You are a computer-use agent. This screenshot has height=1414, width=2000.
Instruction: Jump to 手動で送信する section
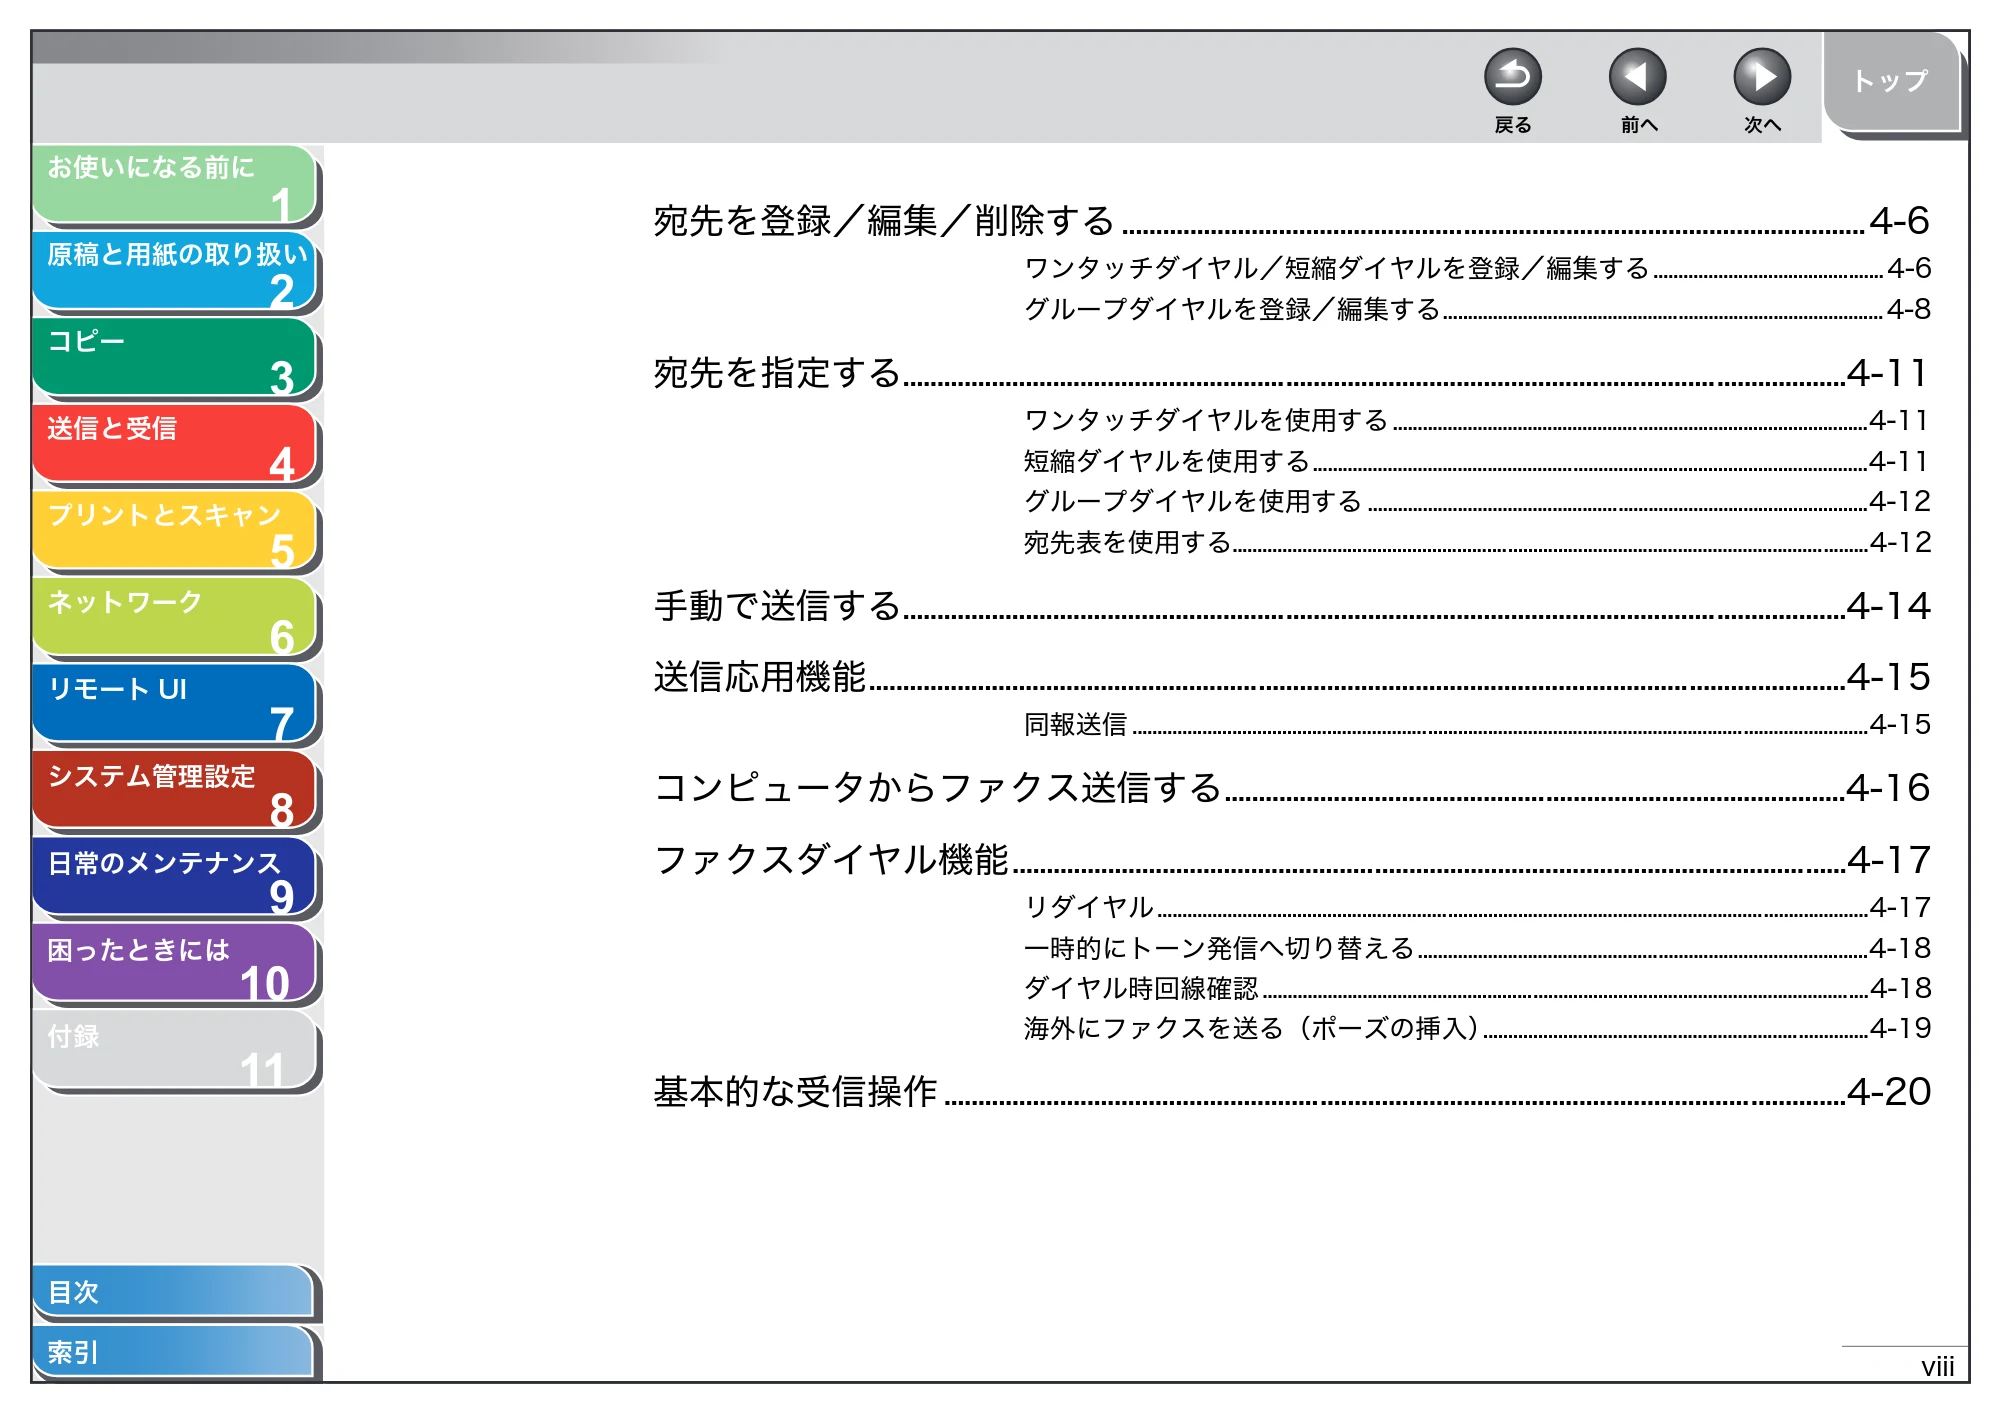[x=1291, y=606]
